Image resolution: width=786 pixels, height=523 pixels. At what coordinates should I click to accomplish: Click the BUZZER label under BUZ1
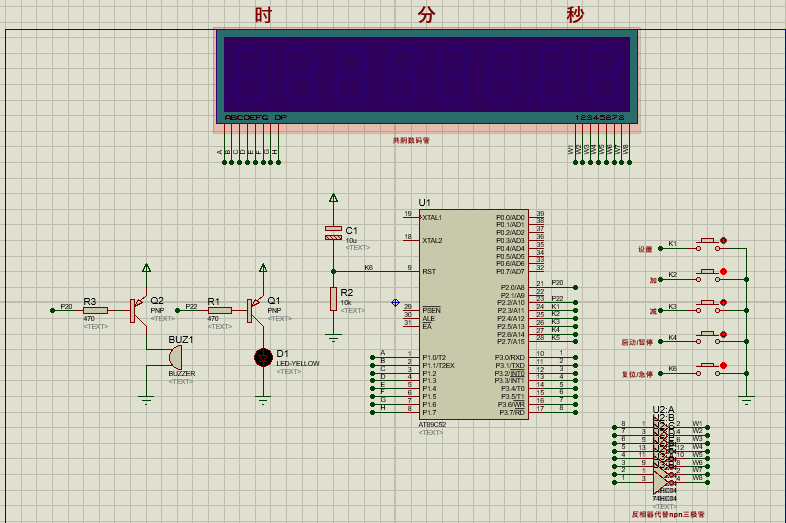[x=181, y=374]
